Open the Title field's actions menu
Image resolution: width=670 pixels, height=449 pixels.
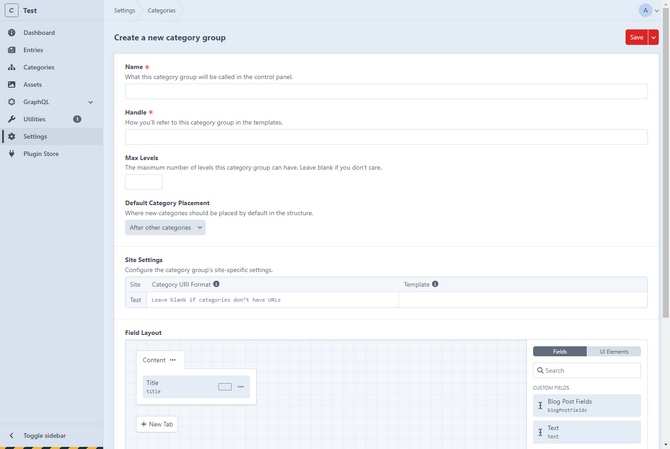241,387
